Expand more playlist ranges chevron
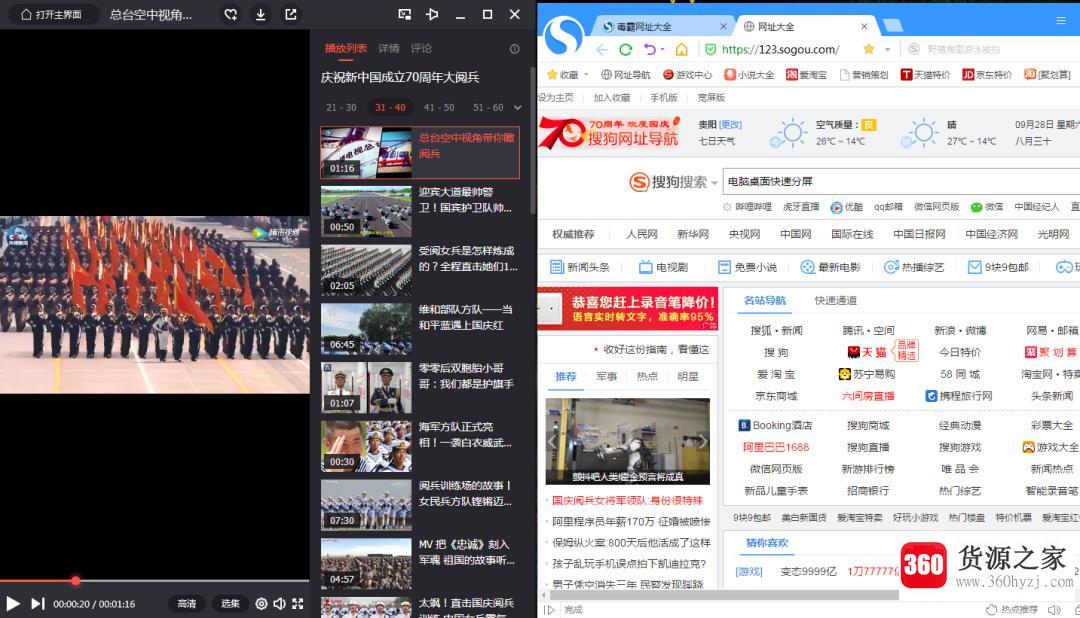Viewport: 1080px width, 618px height. [517, 107]
